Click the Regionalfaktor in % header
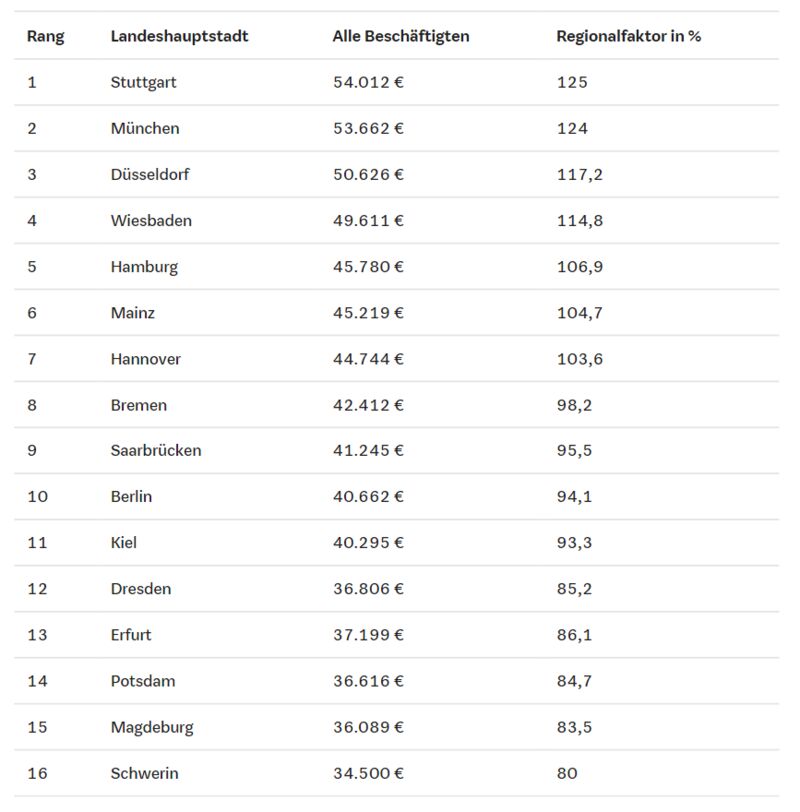This screenshot has height=812, width=800. [628, 36]
